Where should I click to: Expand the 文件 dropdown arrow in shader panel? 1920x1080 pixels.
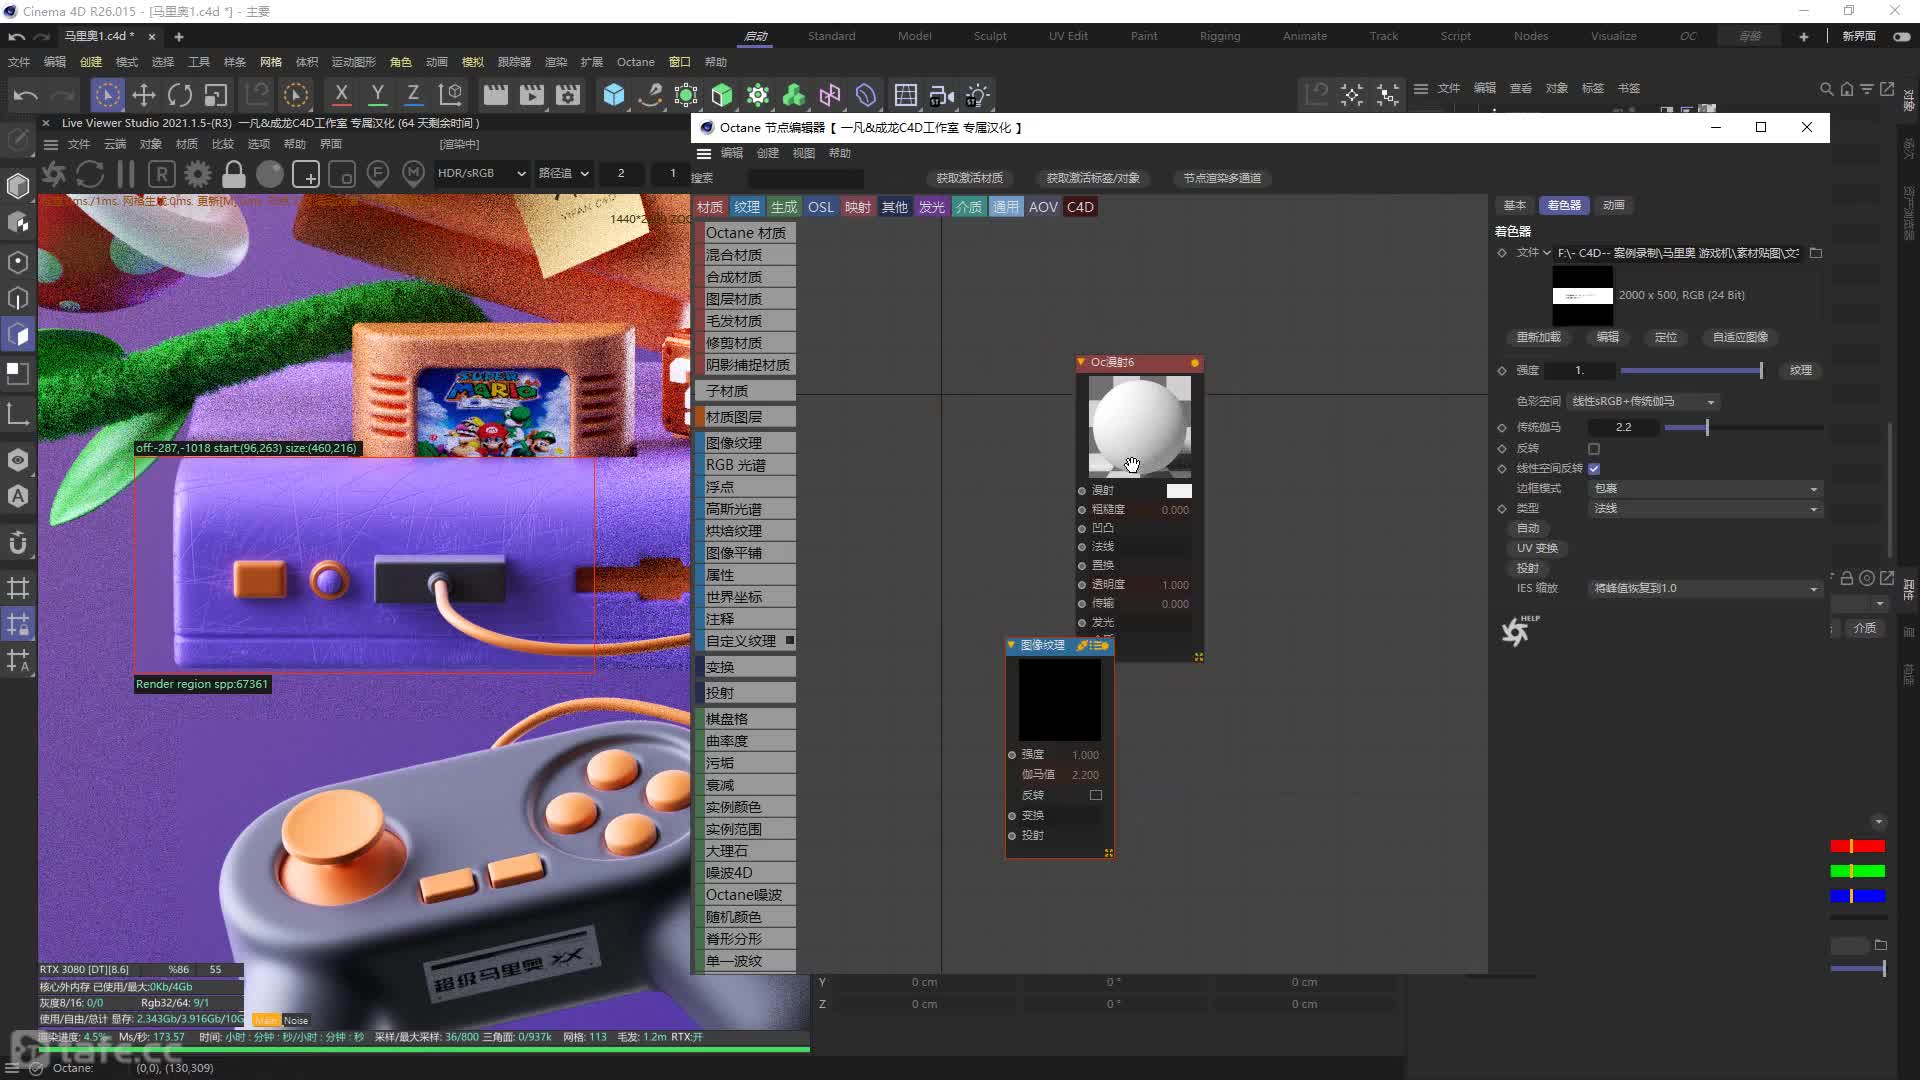pyautogui.click(x=1546, y=253)
